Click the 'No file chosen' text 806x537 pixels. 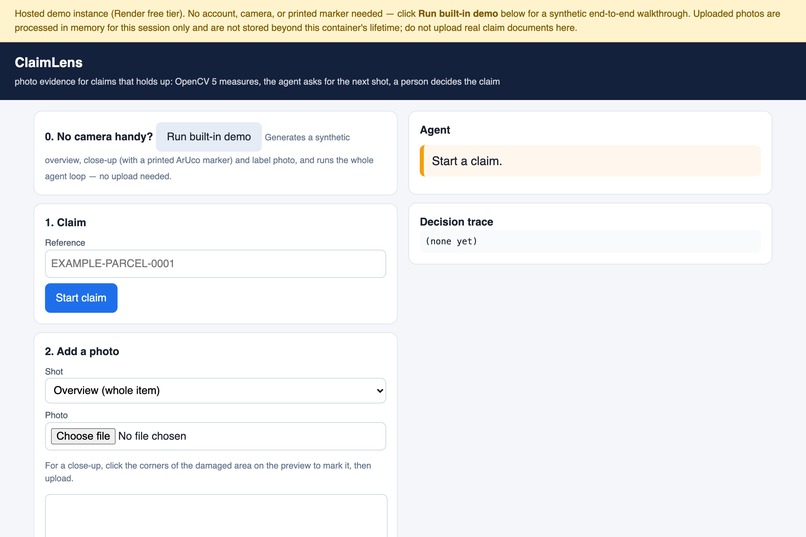click(x=152, y=436)
